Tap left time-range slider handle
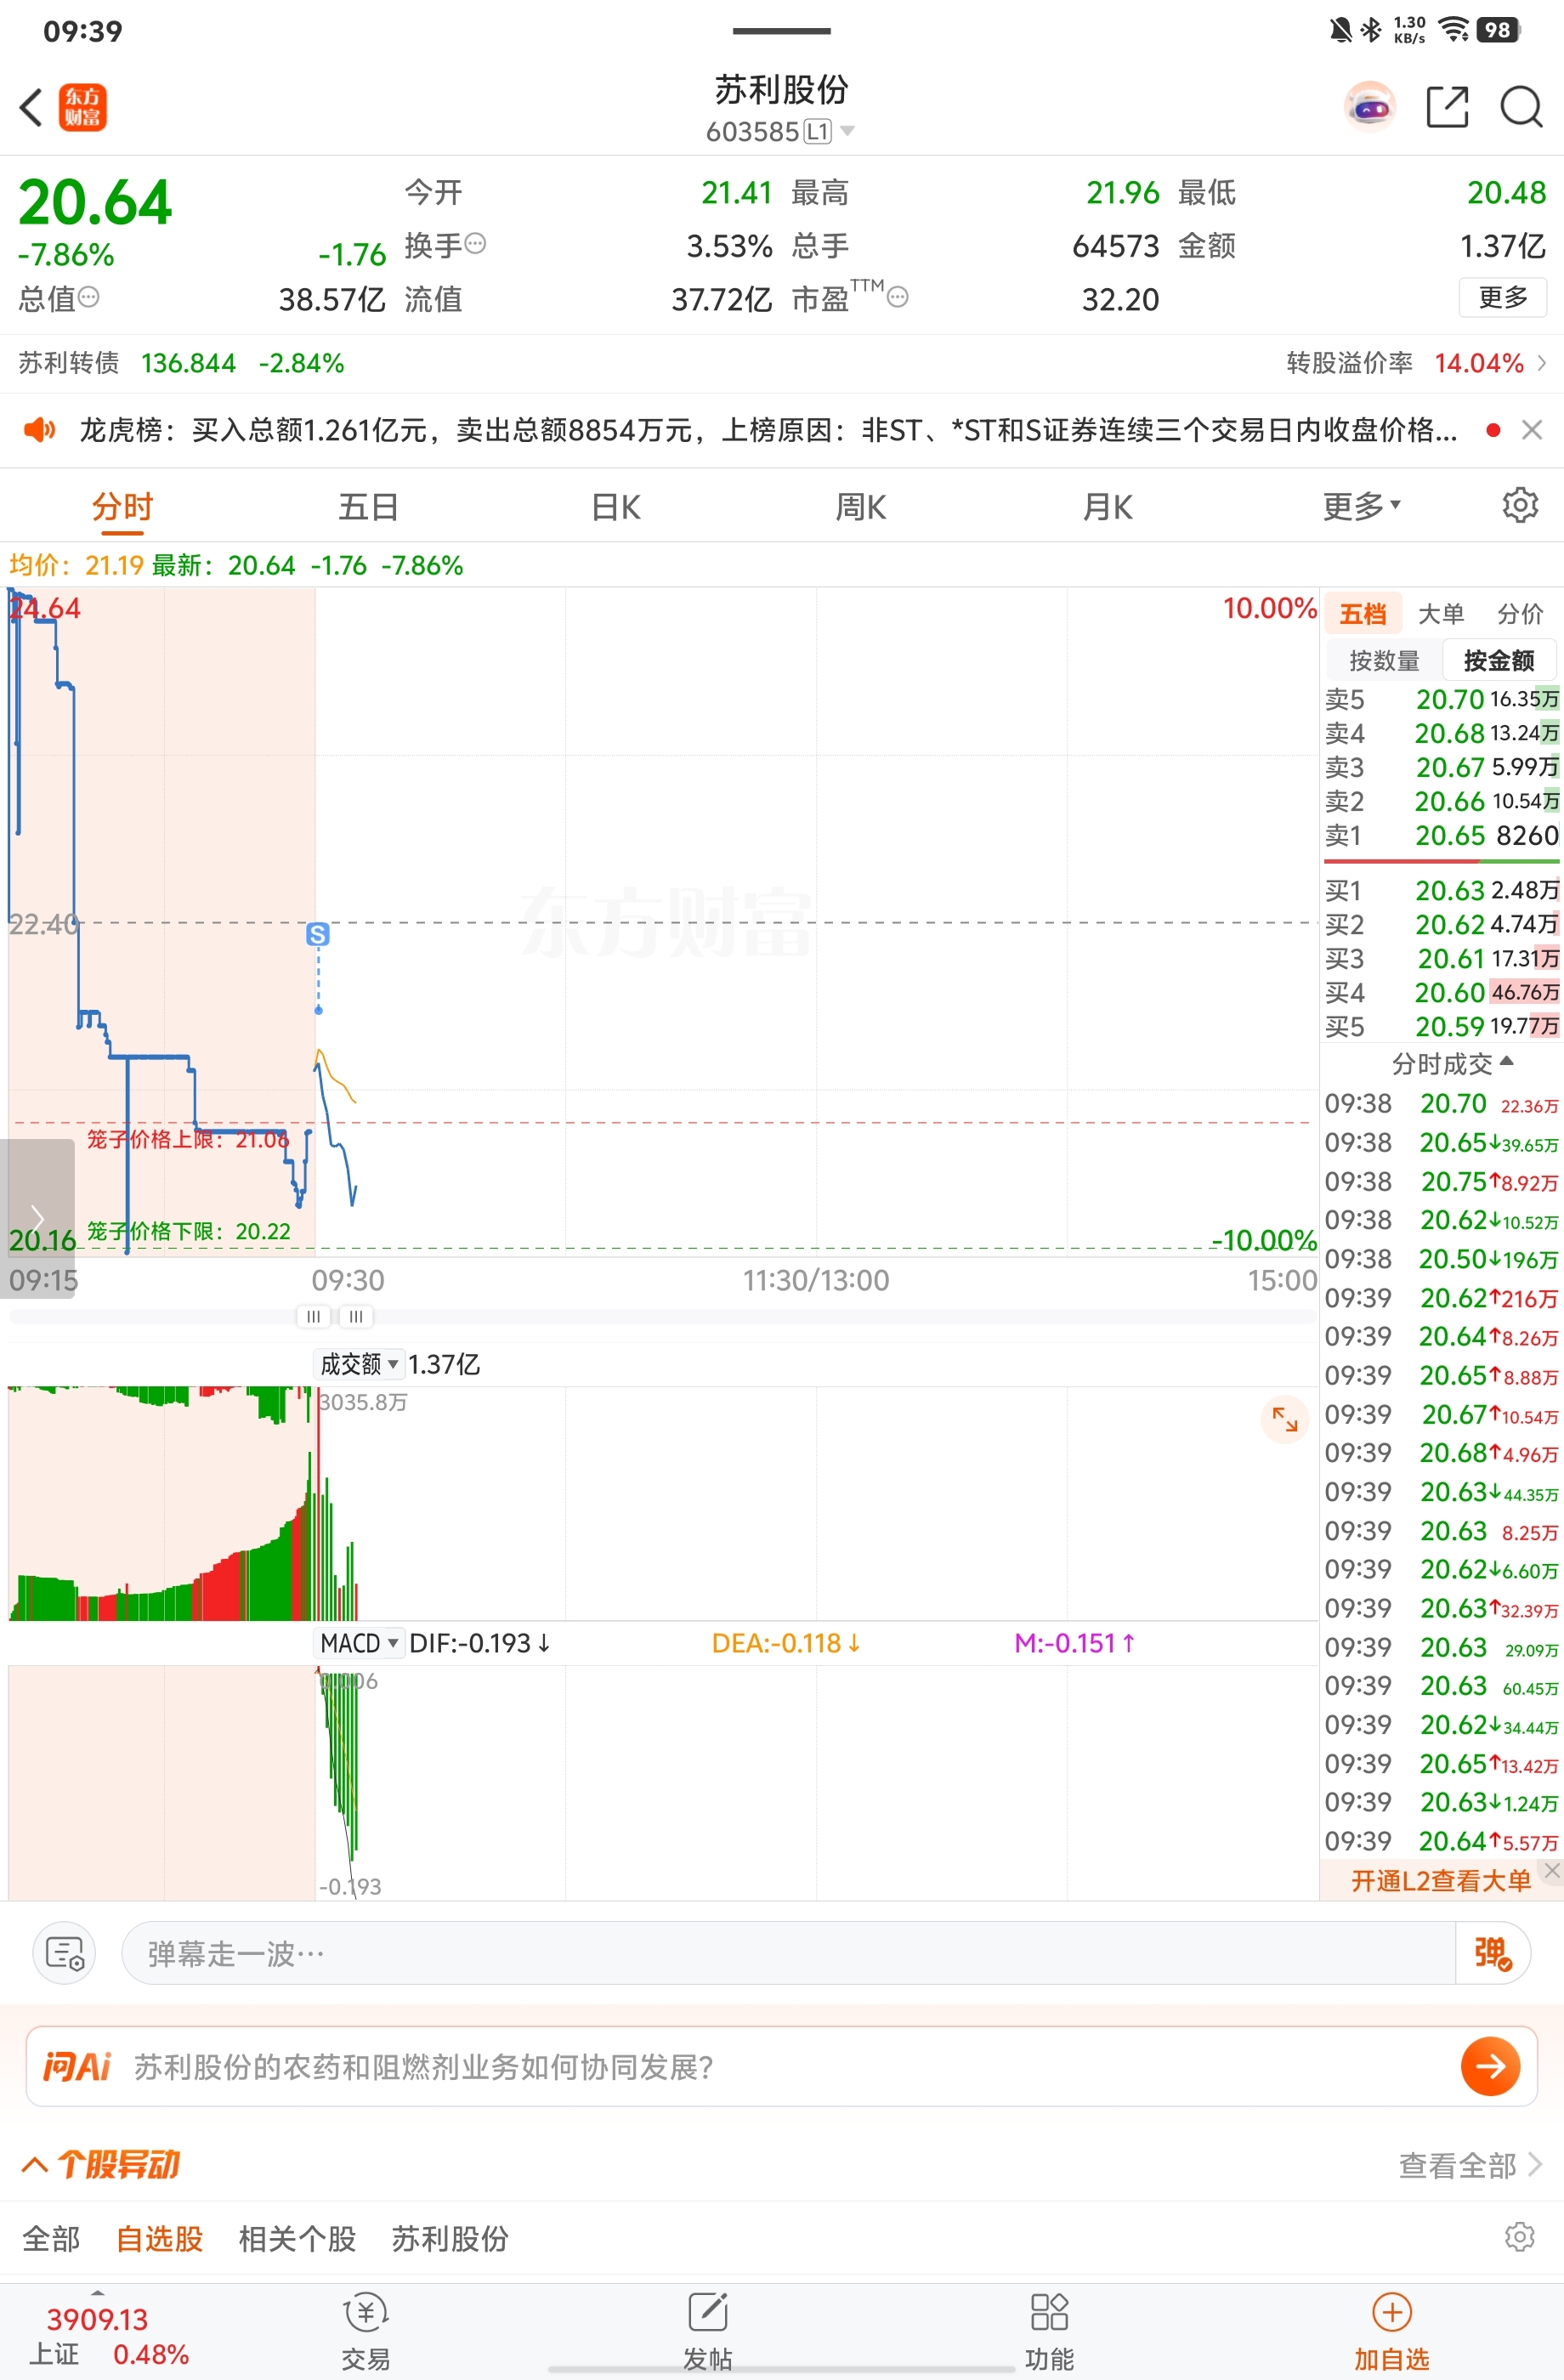This screenshot has height=2380, width=1564. pyautogui.click(x=313, y=1316)
